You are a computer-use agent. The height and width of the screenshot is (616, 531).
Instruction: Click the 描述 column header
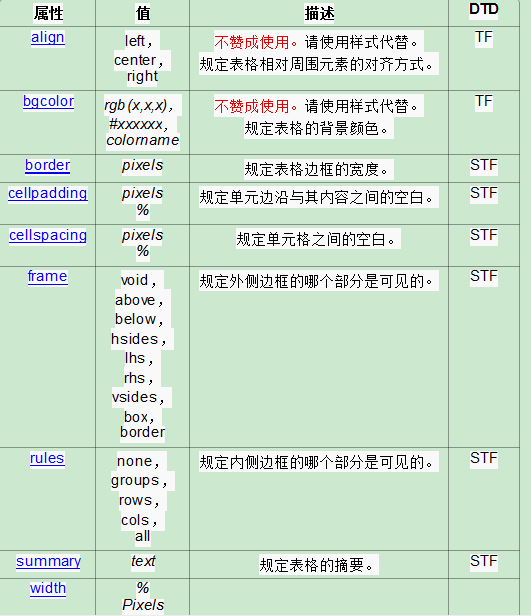(x=319, y=13)
